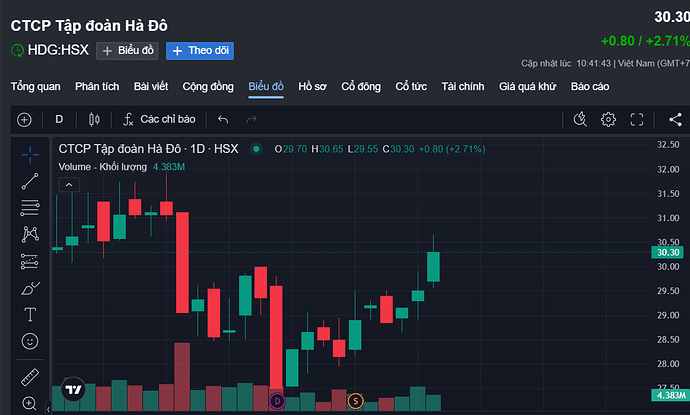This screenshot has width=690, height=415.
Task: Select the text annotation tool
Action: [31, 315]
